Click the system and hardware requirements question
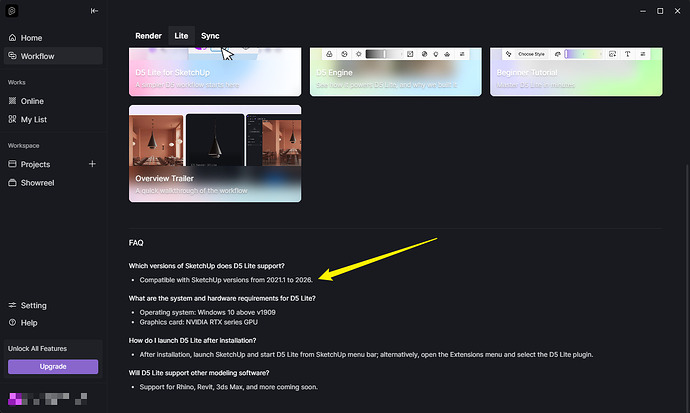 click(222, 298)
